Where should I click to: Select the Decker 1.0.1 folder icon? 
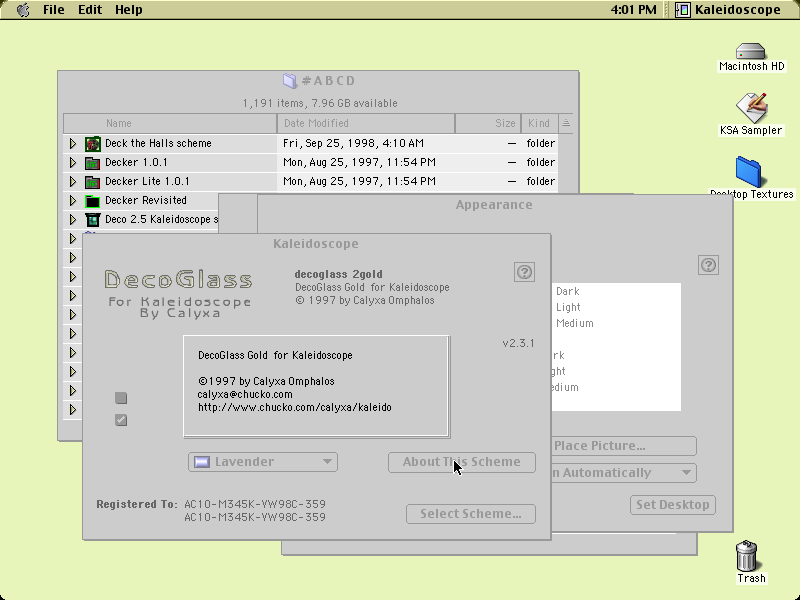click(92, 163)
